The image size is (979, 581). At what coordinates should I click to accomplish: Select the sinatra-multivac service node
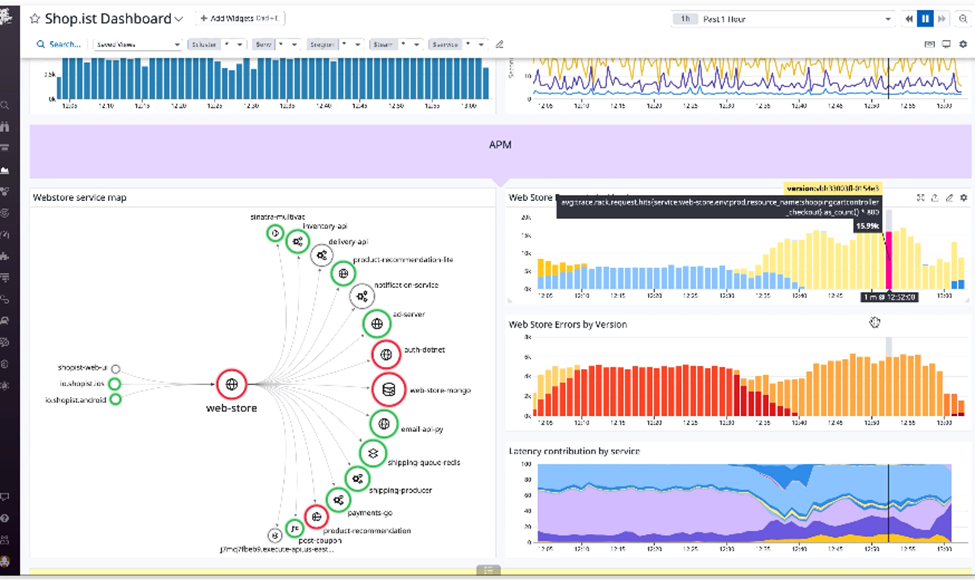275,233
